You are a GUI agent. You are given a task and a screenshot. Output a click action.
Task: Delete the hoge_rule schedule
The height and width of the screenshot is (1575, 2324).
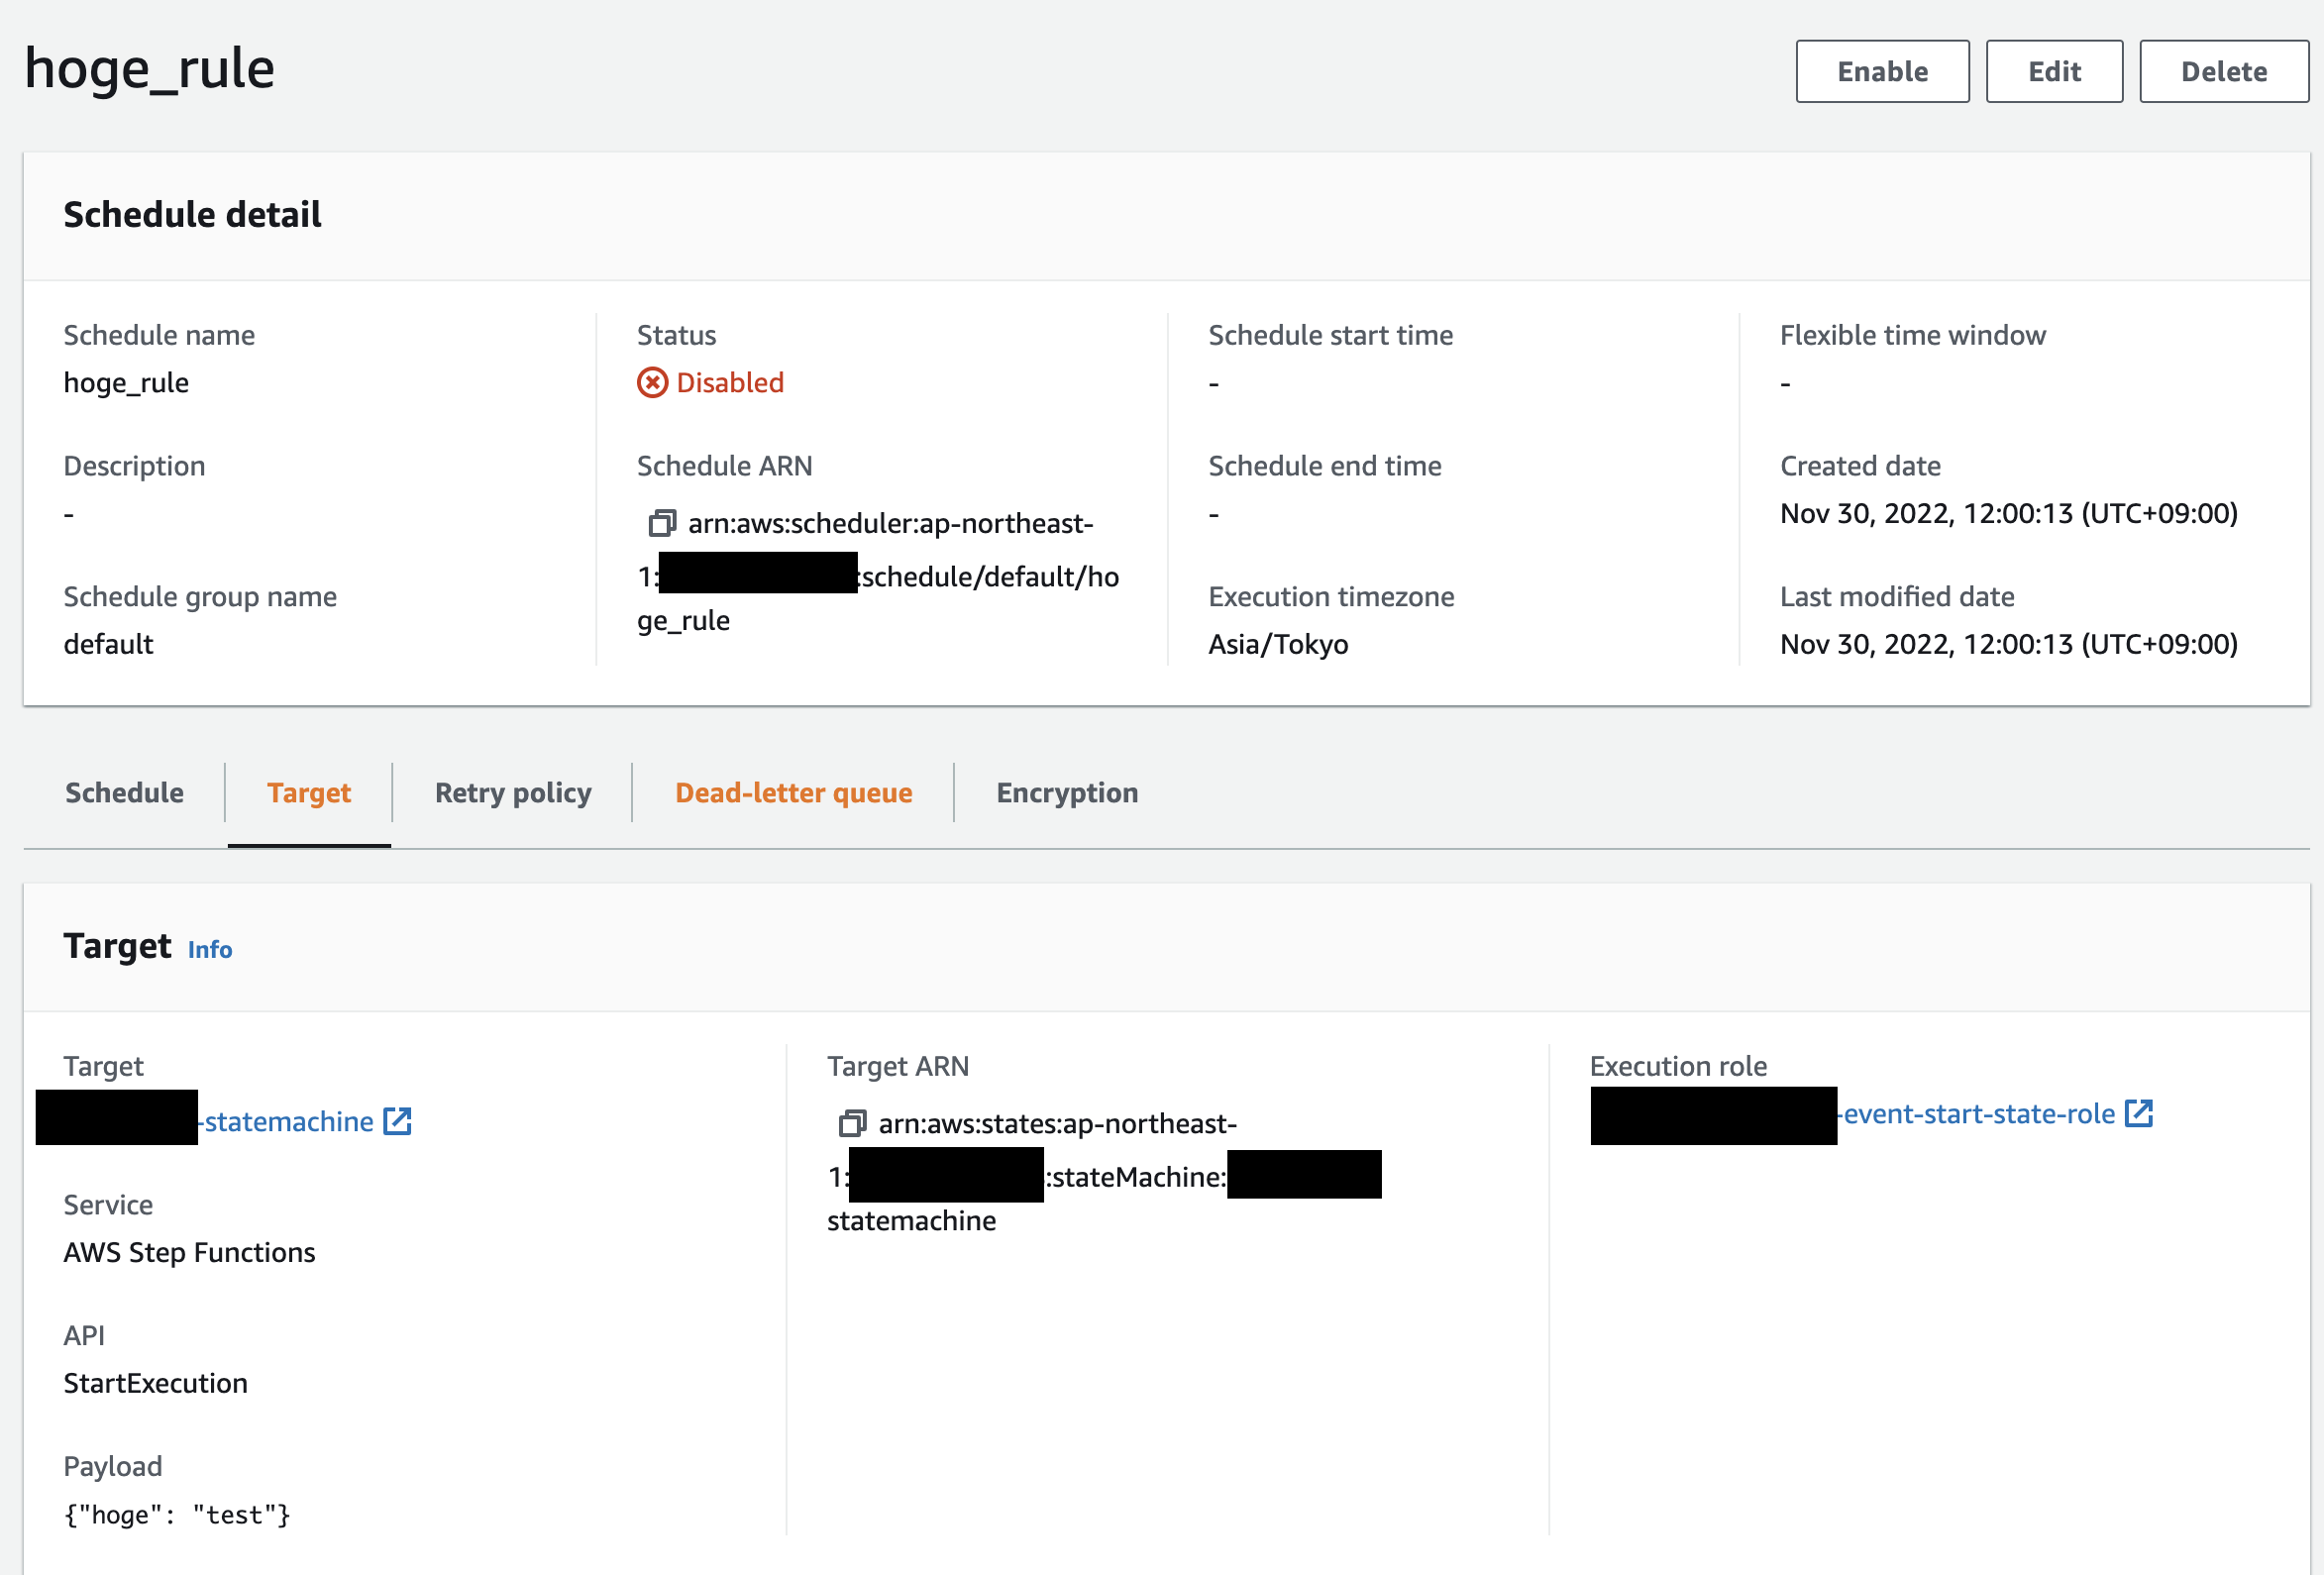(x=2224, y=71)
